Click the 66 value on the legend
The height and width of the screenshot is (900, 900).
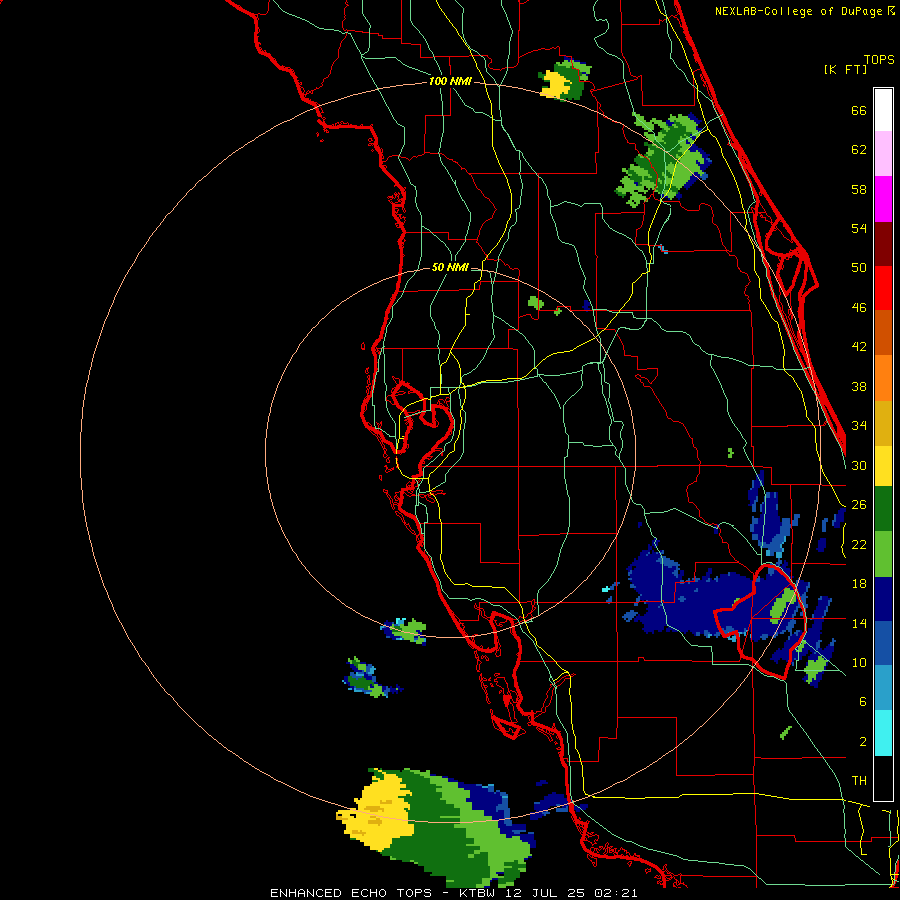(859, 111)
